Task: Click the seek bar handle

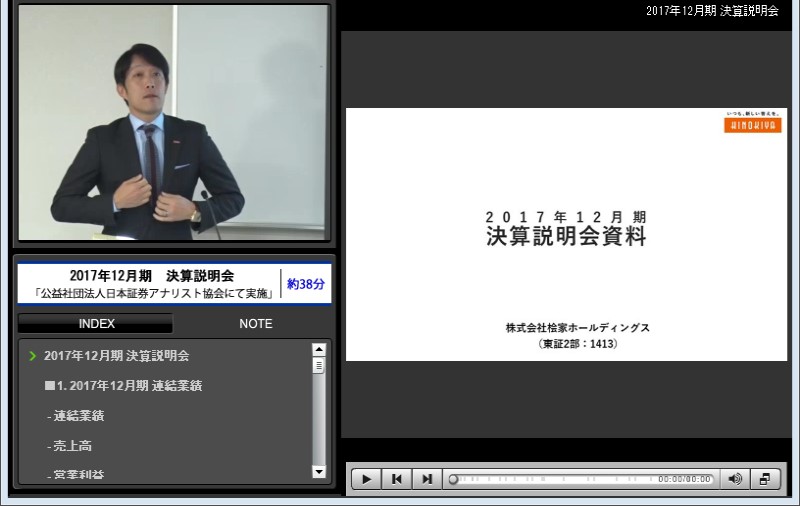Action: tap(453, 479)
